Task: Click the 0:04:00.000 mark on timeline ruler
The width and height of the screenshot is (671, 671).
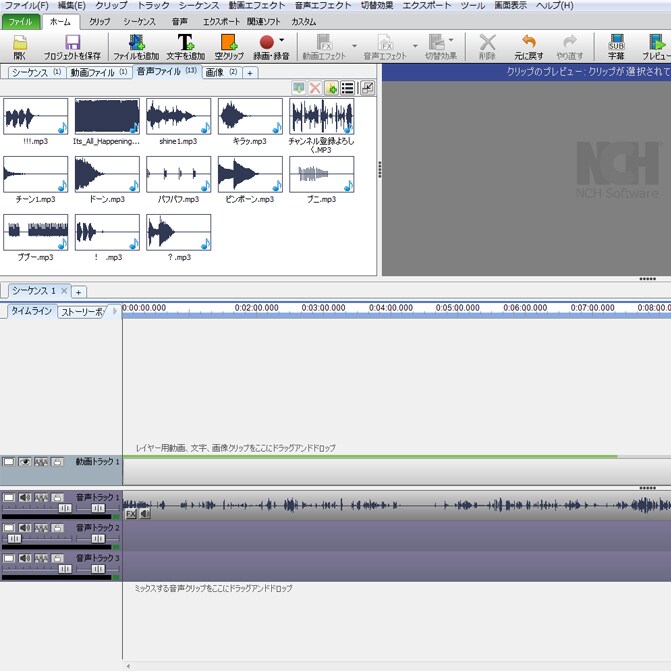Action: pos(391,308)
